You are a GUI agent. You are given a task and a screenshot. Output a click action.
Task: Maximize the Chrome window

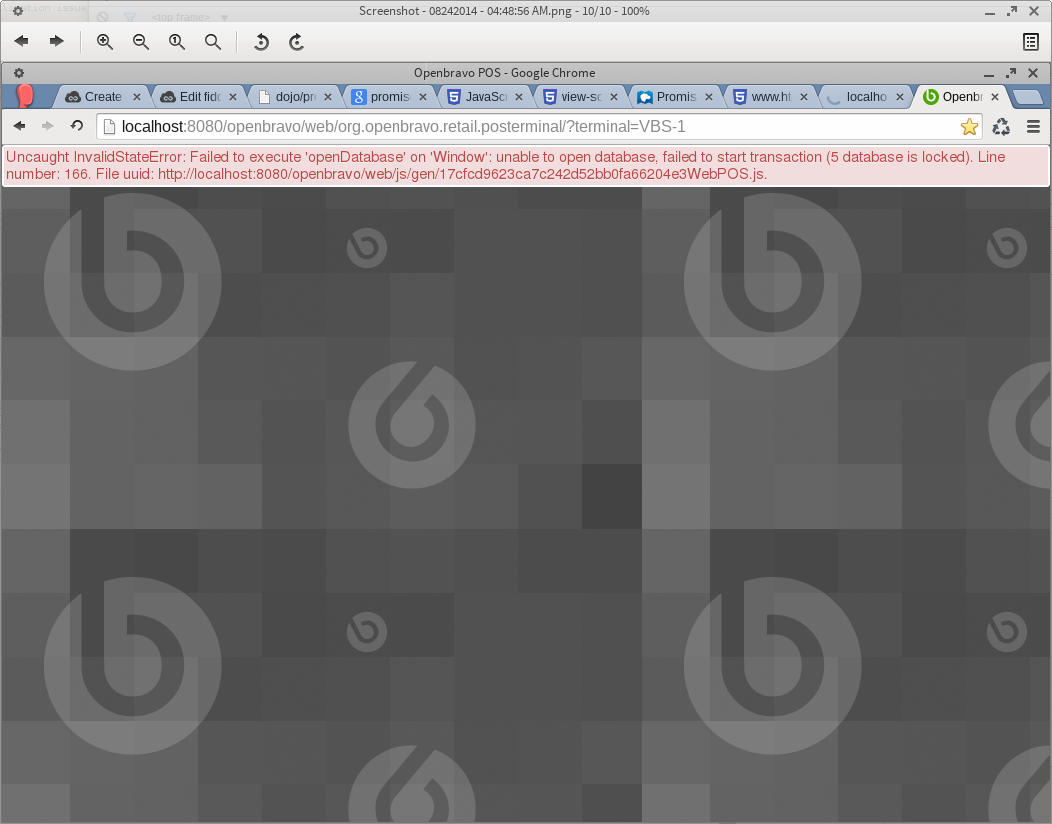click(1011, 72)
